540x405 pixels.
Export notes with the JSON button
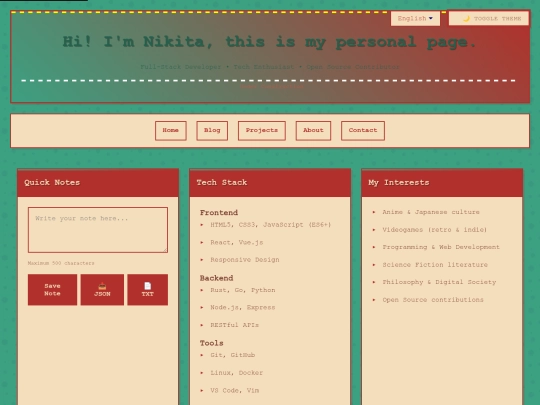(102, 290)
